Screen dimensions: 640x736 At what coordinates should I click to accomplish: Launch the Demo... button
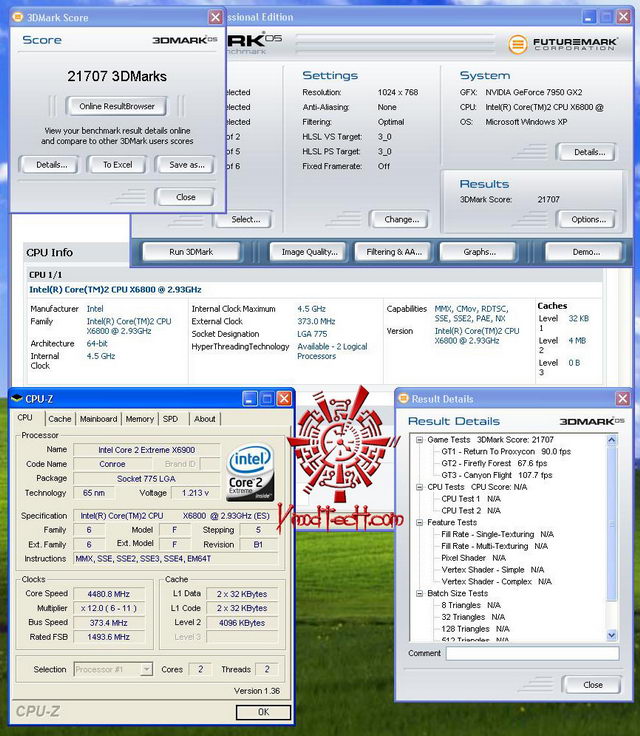click(585, 252)
